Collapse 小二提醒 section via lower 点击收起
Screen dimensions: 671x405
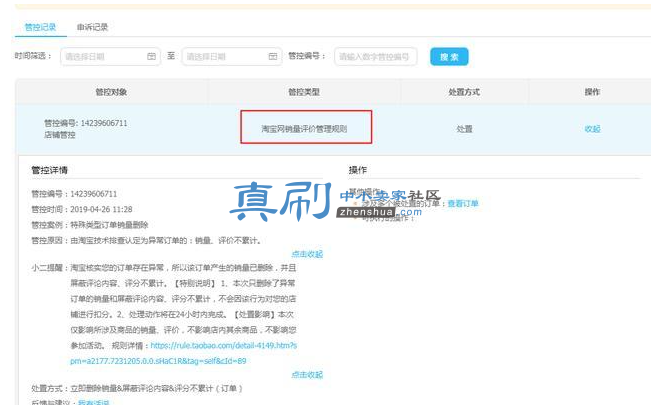pyautogui.click(x=307, y=375)
